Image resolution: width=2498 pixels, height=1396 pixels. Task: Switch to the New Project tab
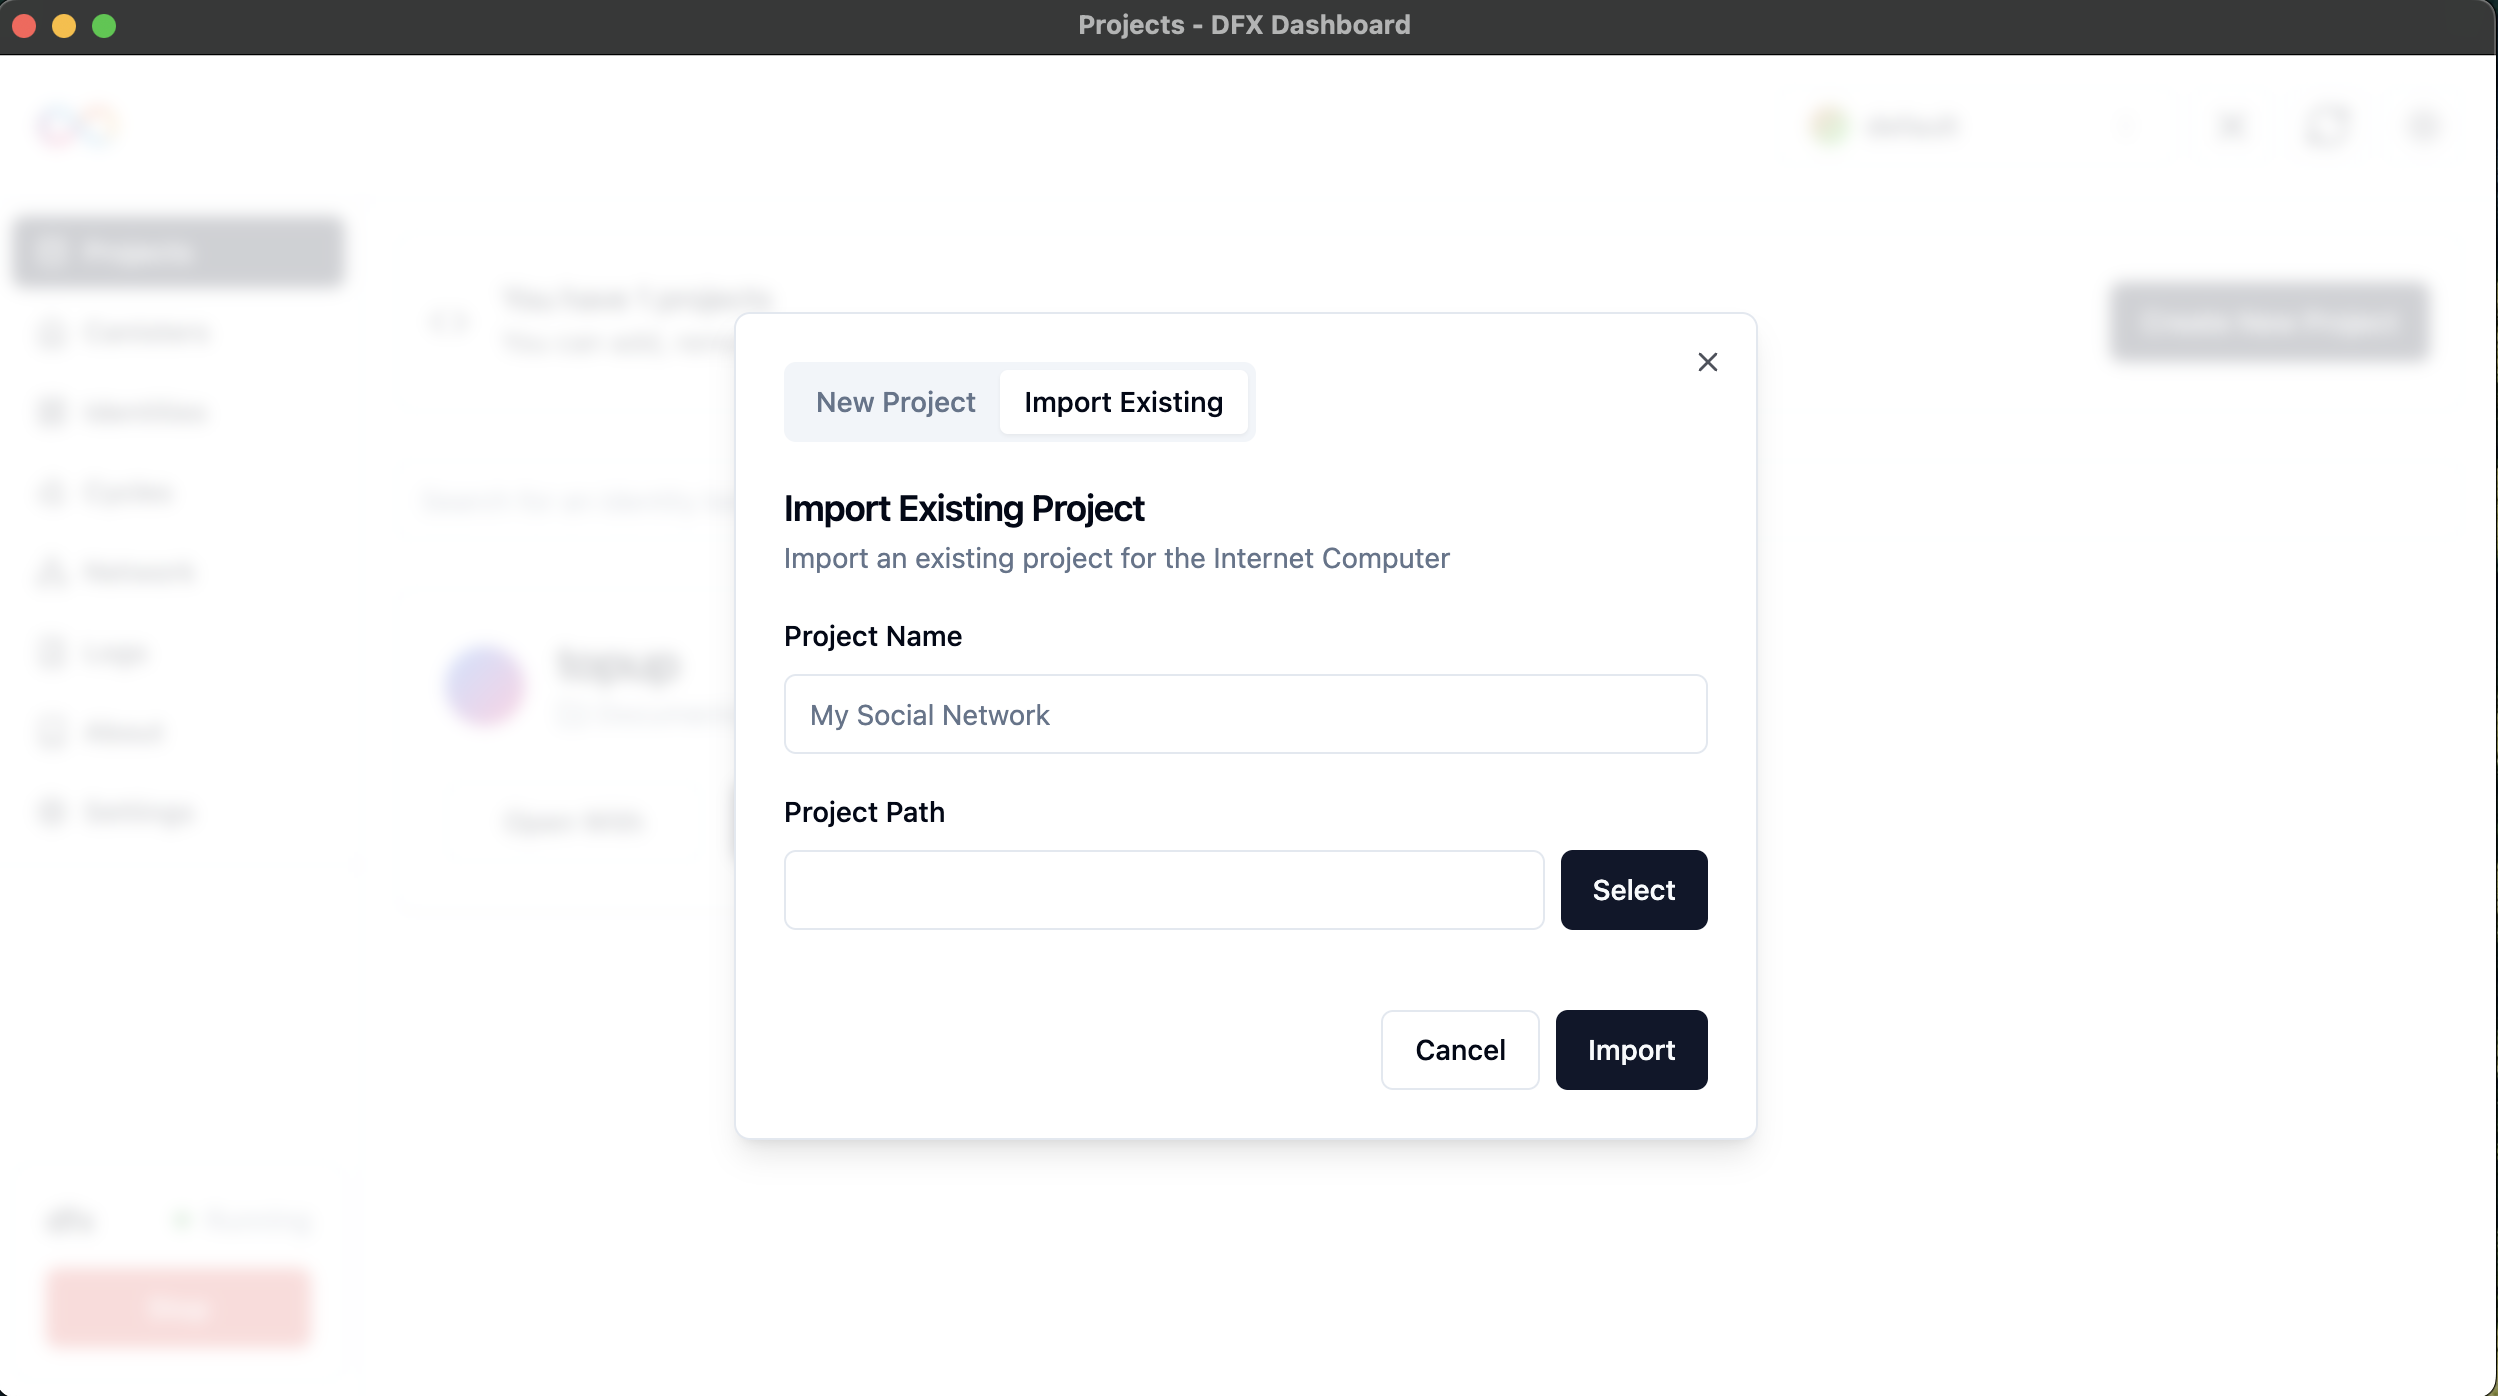pos(896,401)
